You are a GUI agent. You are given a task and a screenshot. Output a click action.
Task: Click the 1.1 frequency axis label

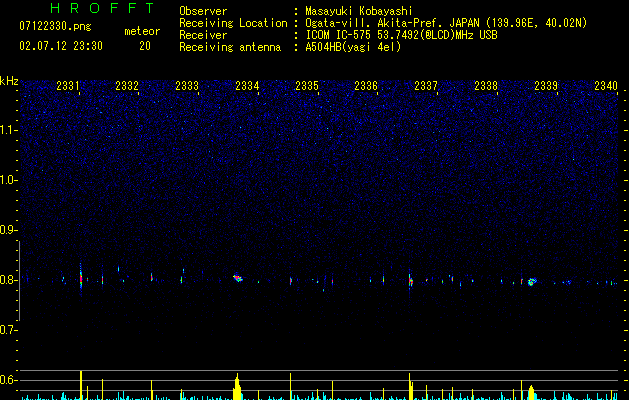(x=8, y=130)
